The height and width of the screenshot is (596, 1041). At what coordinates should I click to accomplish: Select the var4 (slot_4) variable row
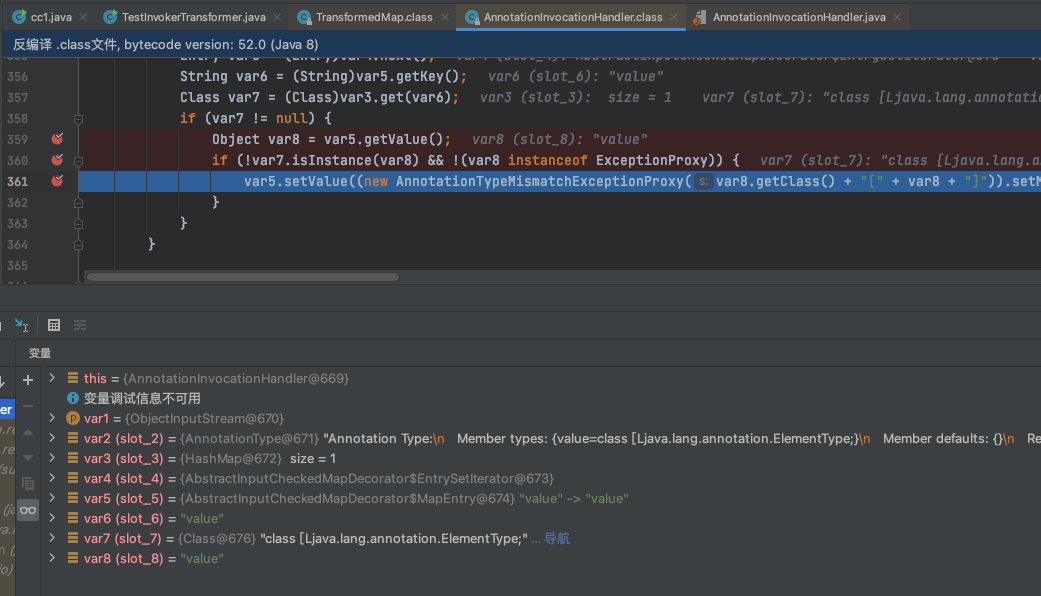point(540,478)
